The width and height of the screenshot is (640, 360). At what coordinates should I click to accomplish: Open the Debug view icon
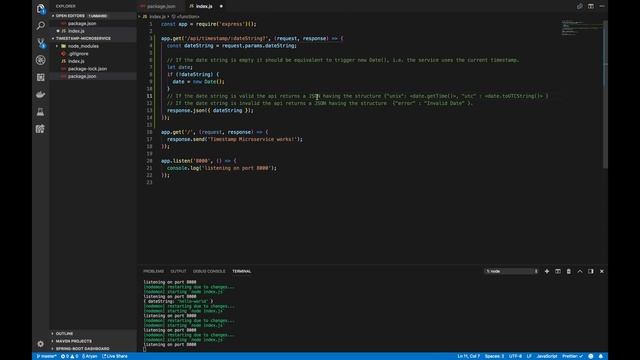[40, 60]
